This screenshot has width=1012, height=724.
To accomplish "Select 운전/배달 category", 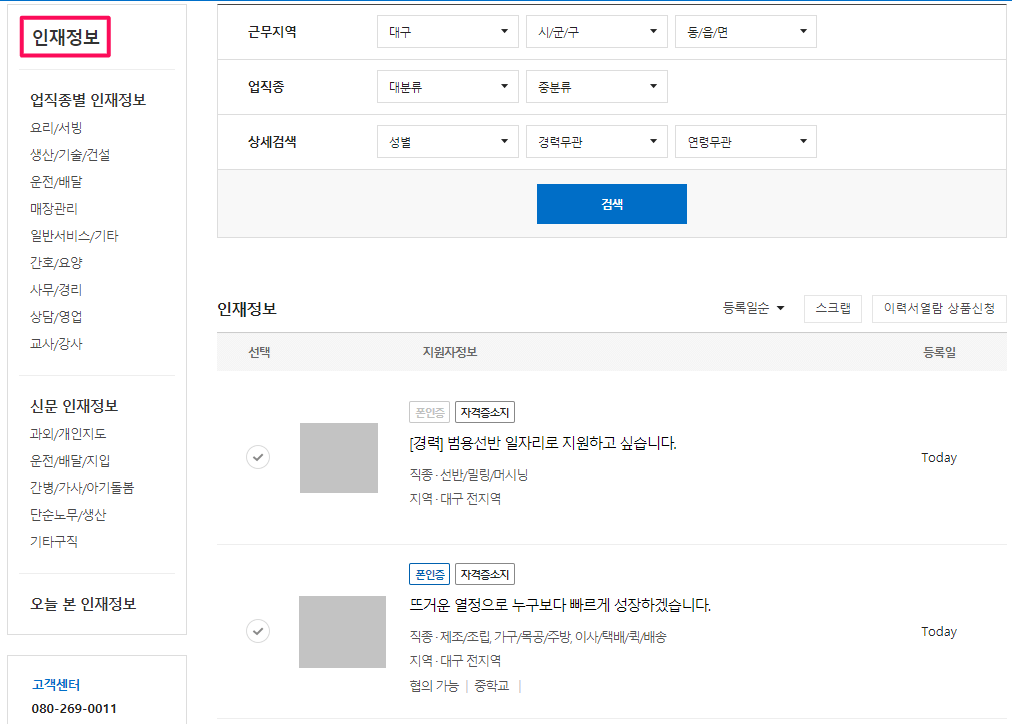I will pyautogui.click(x=56, y=182).
